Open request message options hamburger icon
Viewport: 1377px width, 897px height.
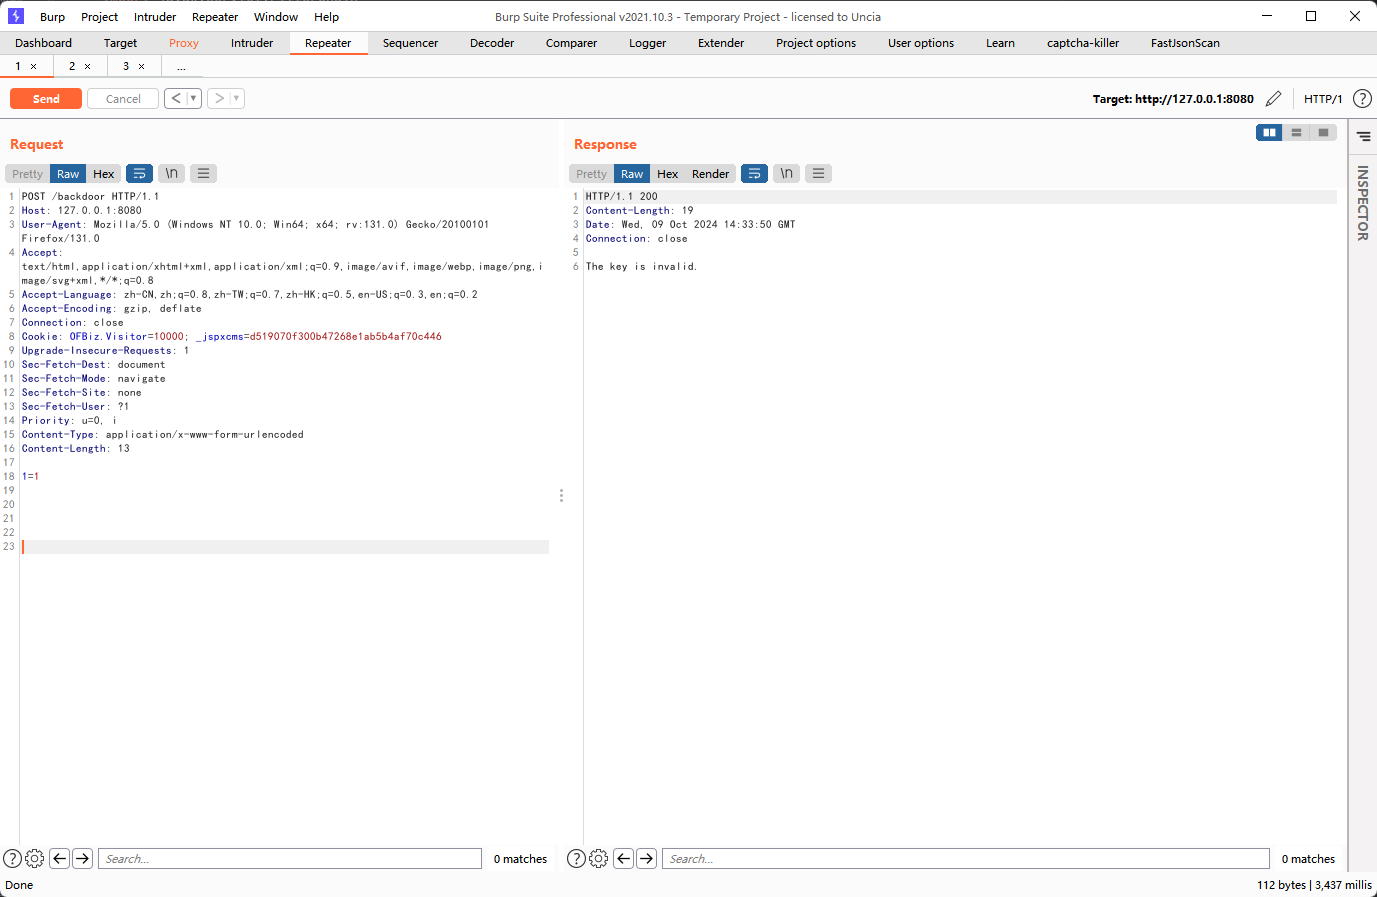pos(204,174)
